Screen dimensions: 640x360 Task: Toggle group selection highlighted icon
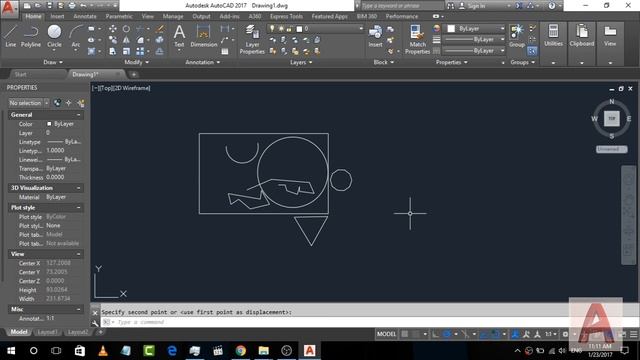pos(532,51)
